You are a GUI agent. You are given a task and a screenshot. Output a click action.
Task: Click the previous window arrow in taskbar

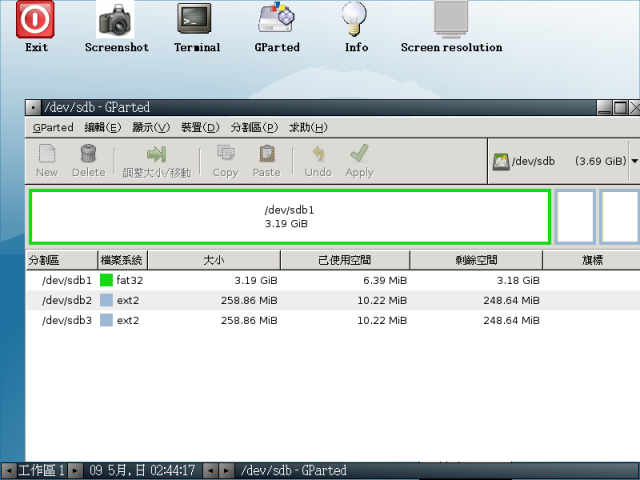pos(210,471)
